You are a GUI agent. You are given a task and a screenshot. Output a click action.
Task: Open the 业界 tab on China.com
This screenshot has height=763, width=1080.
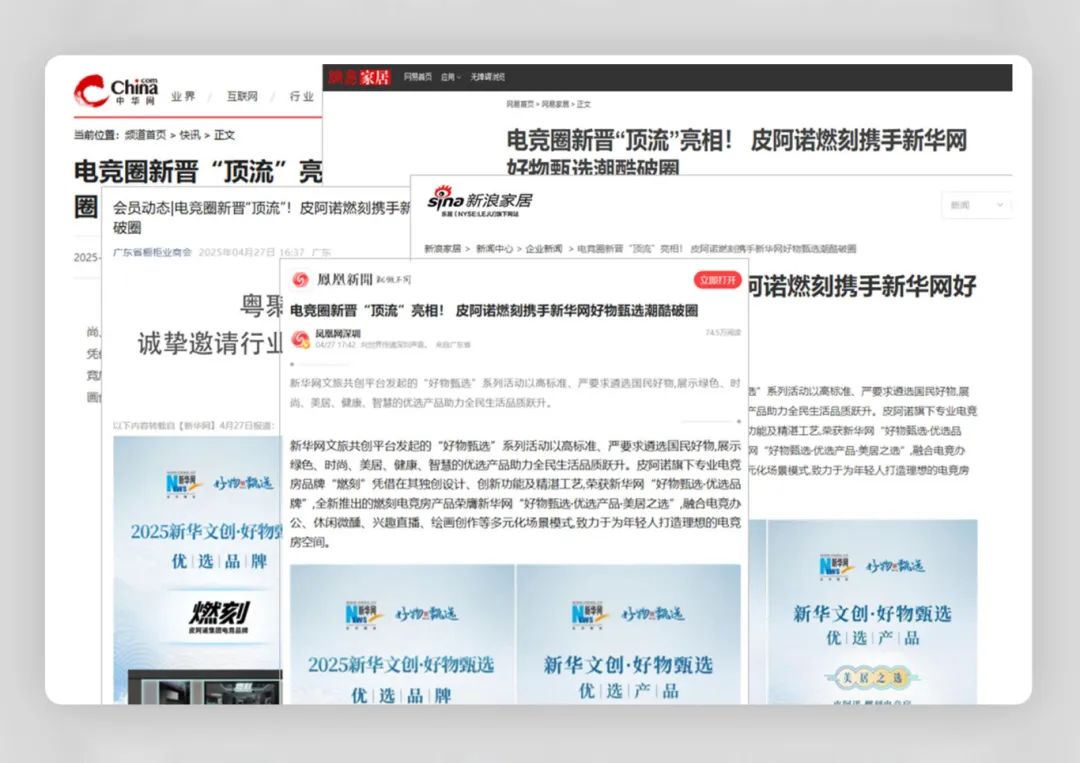(183, 97)
